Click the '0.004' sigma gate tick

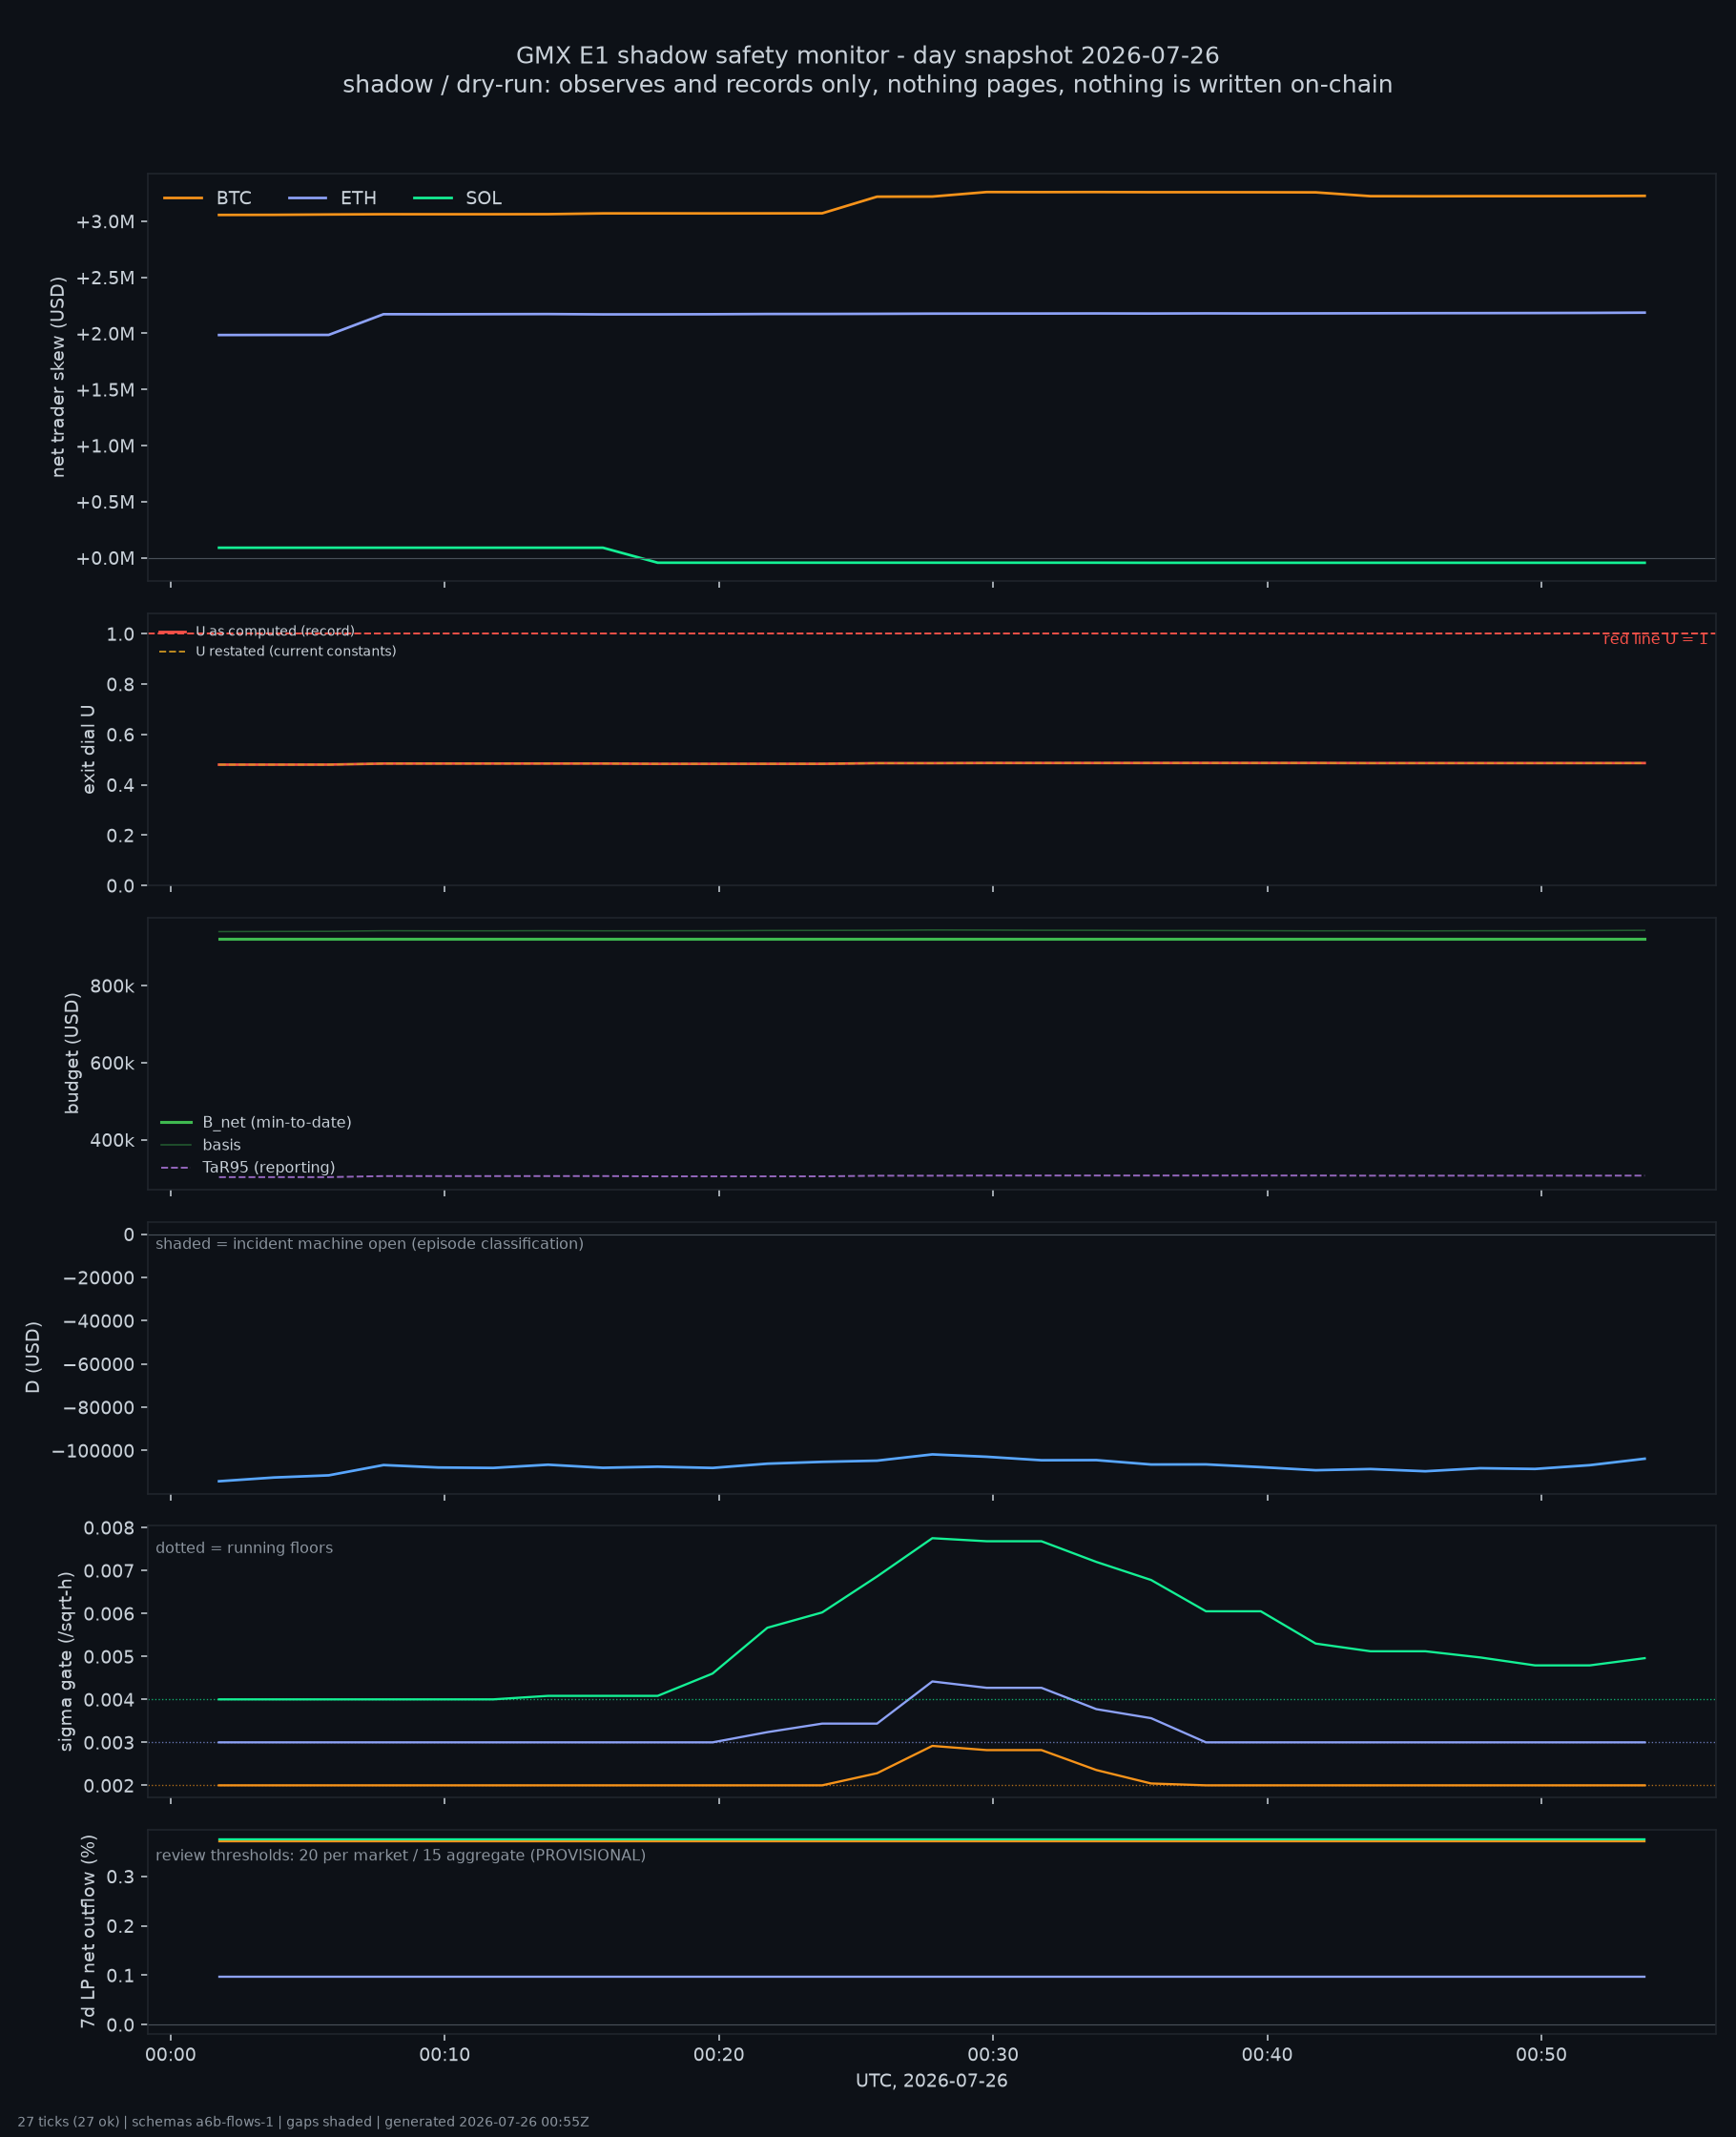tap(109, 1699)
